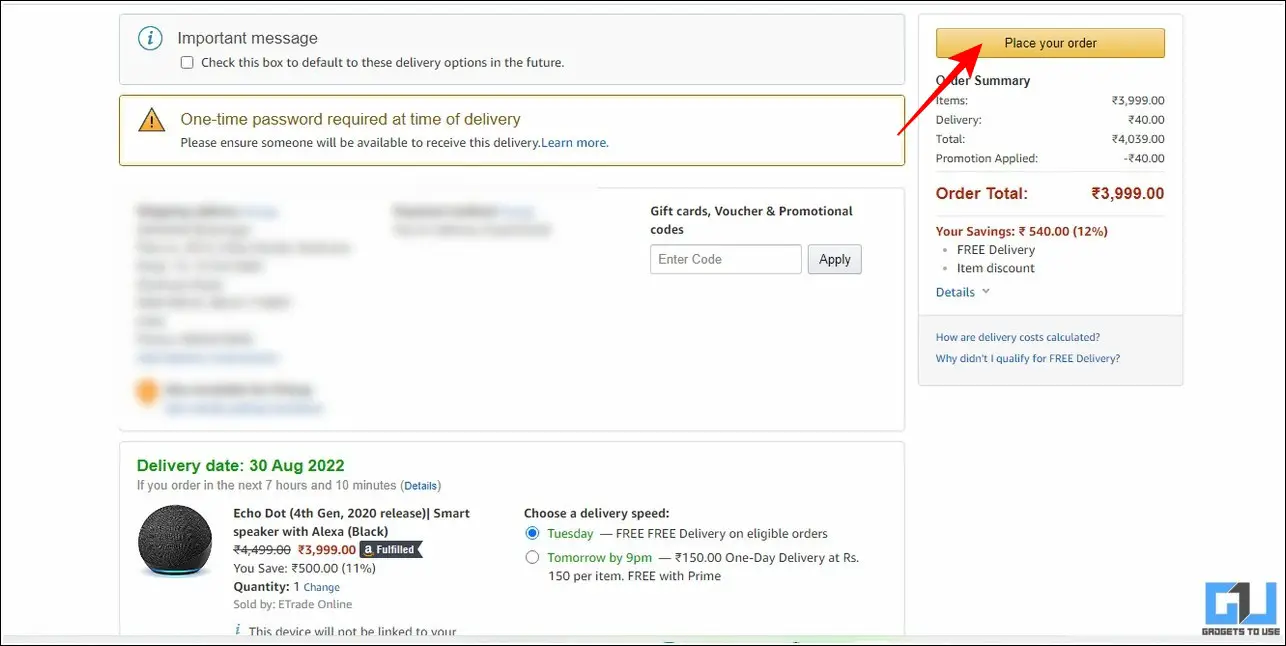Click the Enter Code input field

tap(726, 259)
